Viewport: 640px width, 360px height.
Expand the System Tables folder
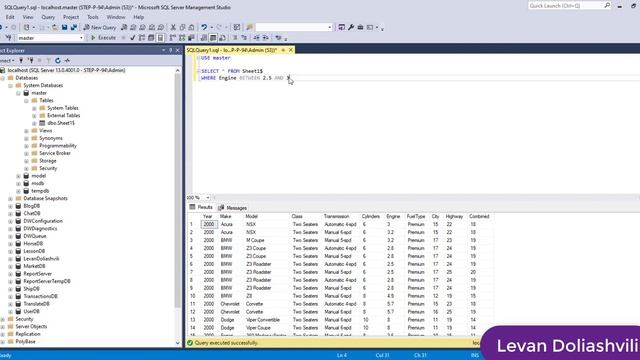pos(34,108)
